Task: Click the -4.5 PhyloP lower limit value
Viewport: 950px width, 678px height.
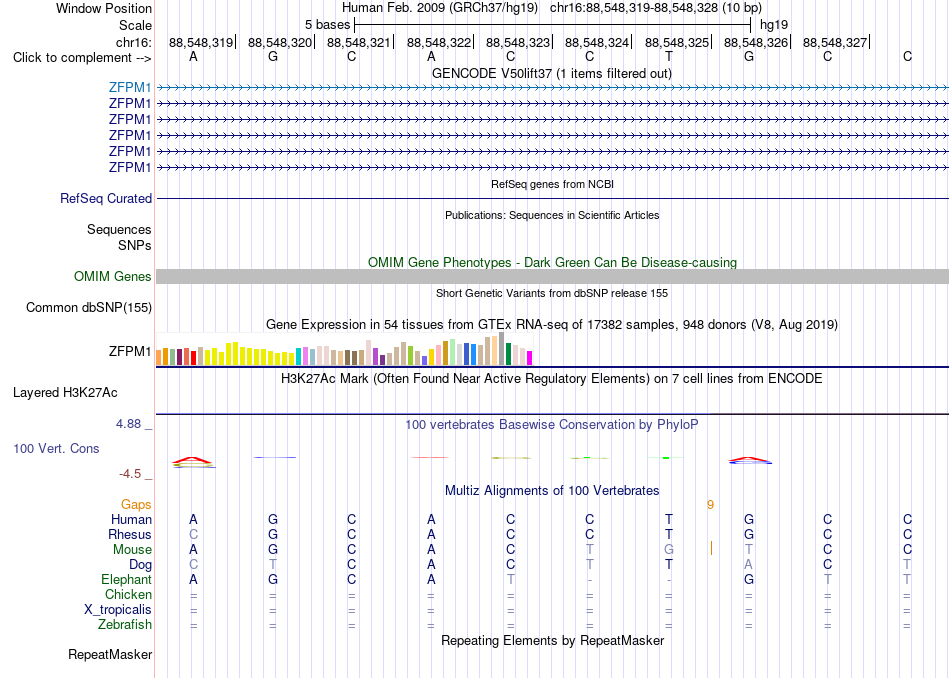Action: point(130,474)
